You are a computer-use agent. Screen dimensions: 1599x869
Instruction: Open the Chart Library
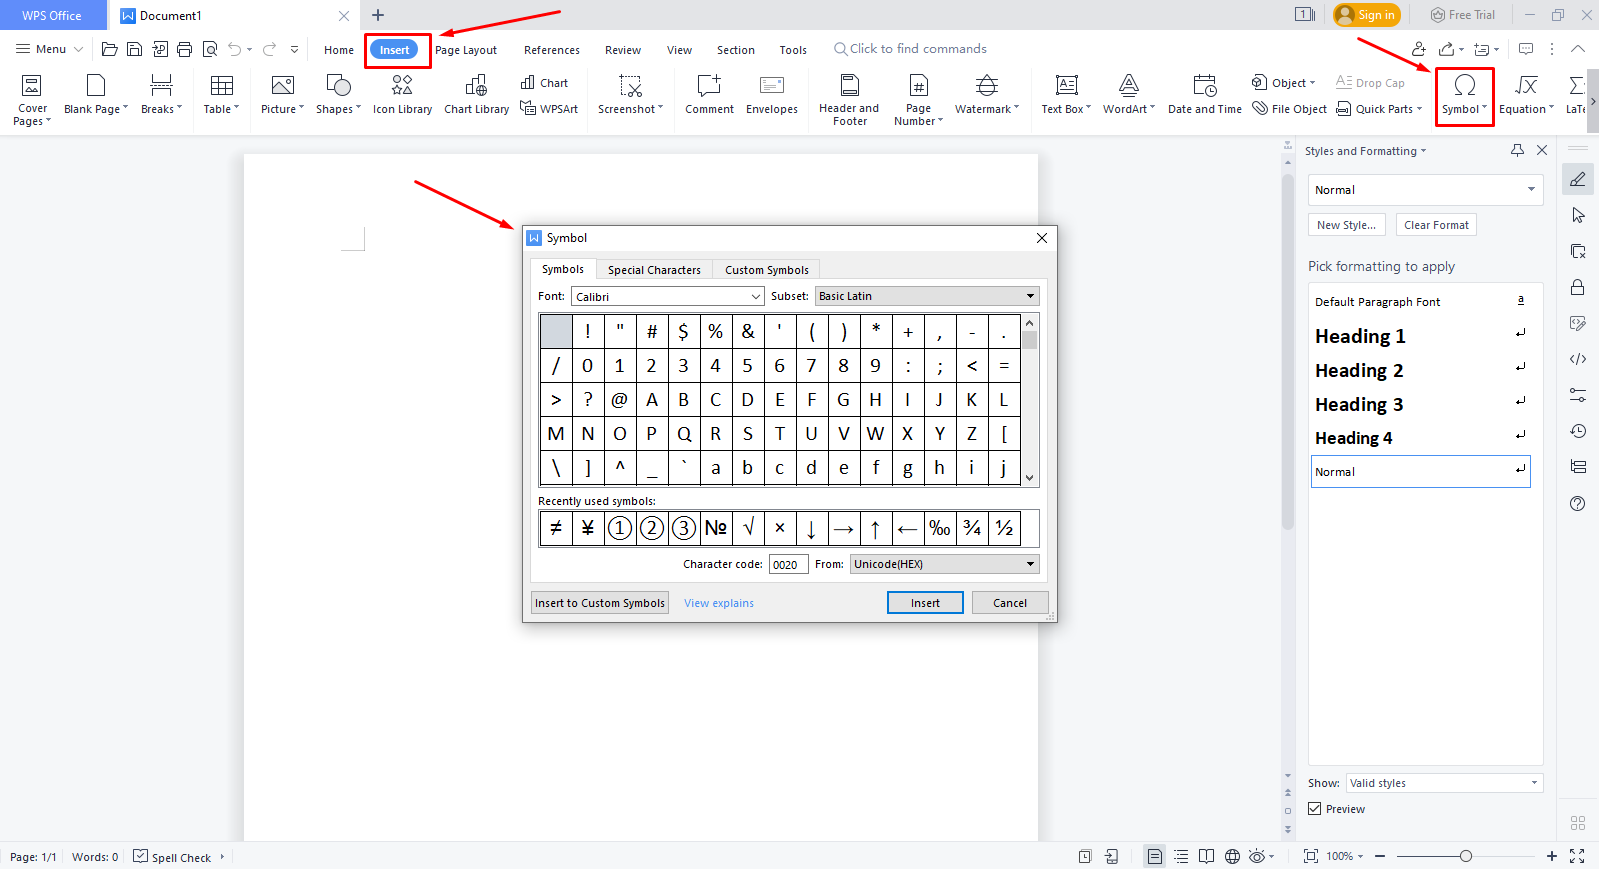pos(476,96)
